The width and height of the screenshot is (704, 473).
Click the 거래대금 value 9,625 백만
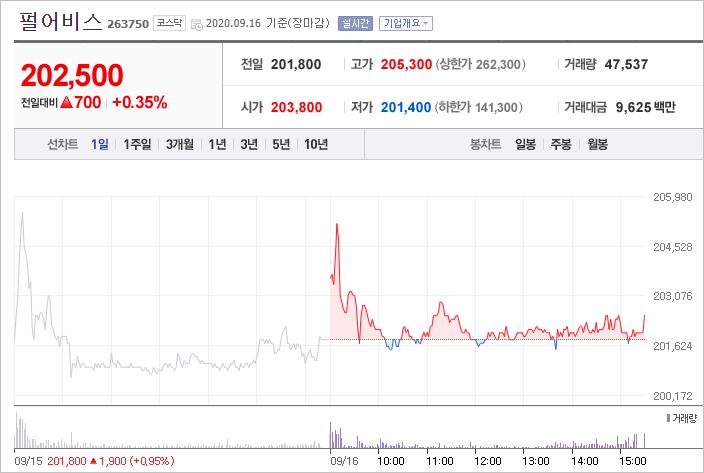tap(646, 107)
